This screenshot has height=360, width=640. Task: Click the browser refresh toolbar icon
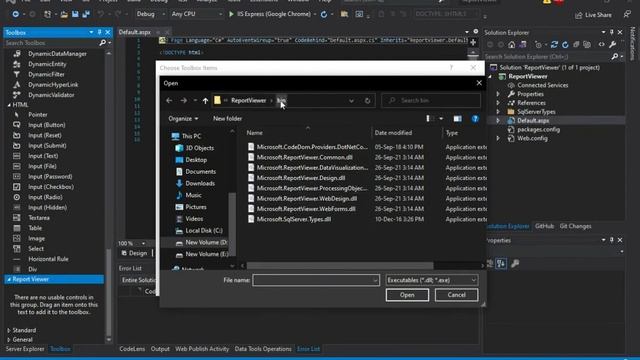324,14
